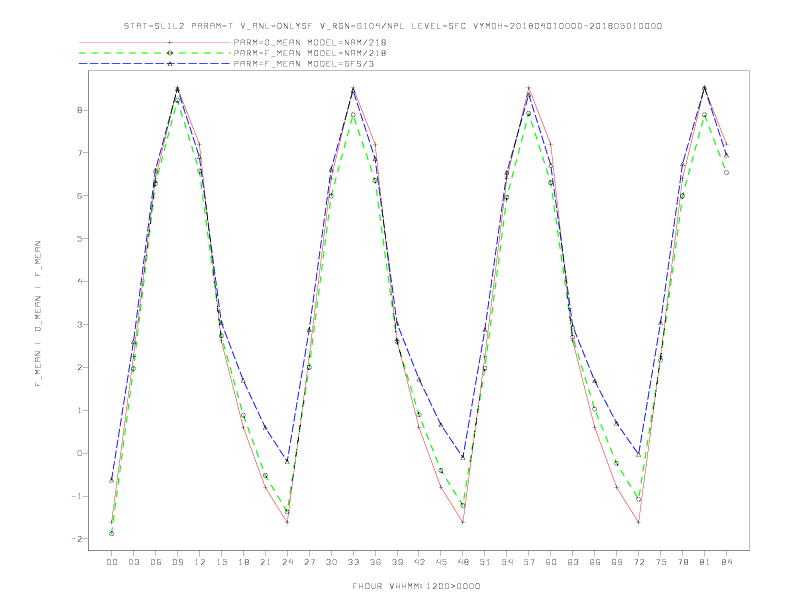Viewport: 792px width, 612px height.
Task: Select legend entry PARM=F_MEAN MODEL=GFS/3
Action: (304, 64)
